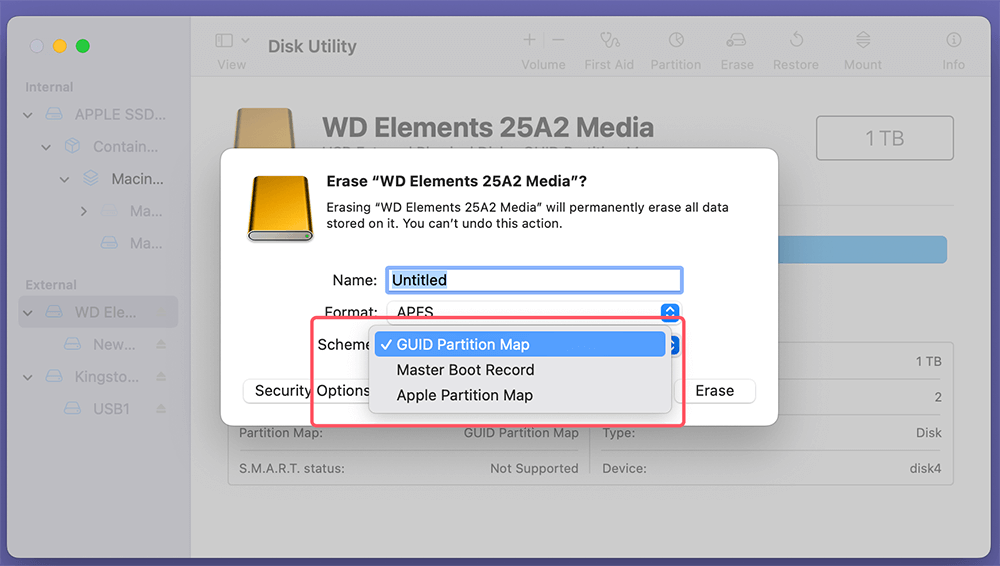The image size is (1000, 566).
Task: Click the S.M.A.R.T. status Not Supported value
Action: click(x=534, y=468)
